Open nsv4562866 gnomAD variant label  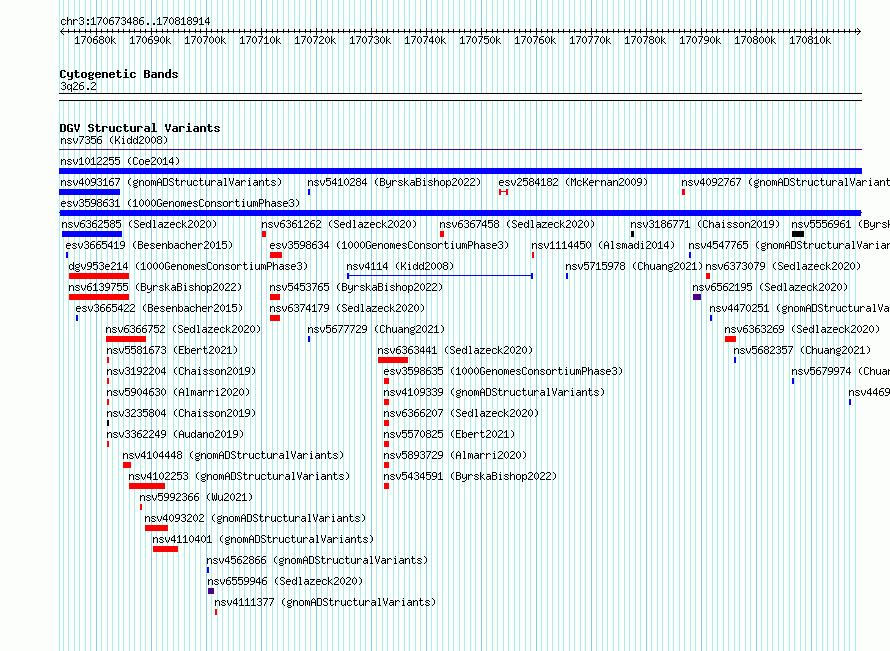(317, 560)
